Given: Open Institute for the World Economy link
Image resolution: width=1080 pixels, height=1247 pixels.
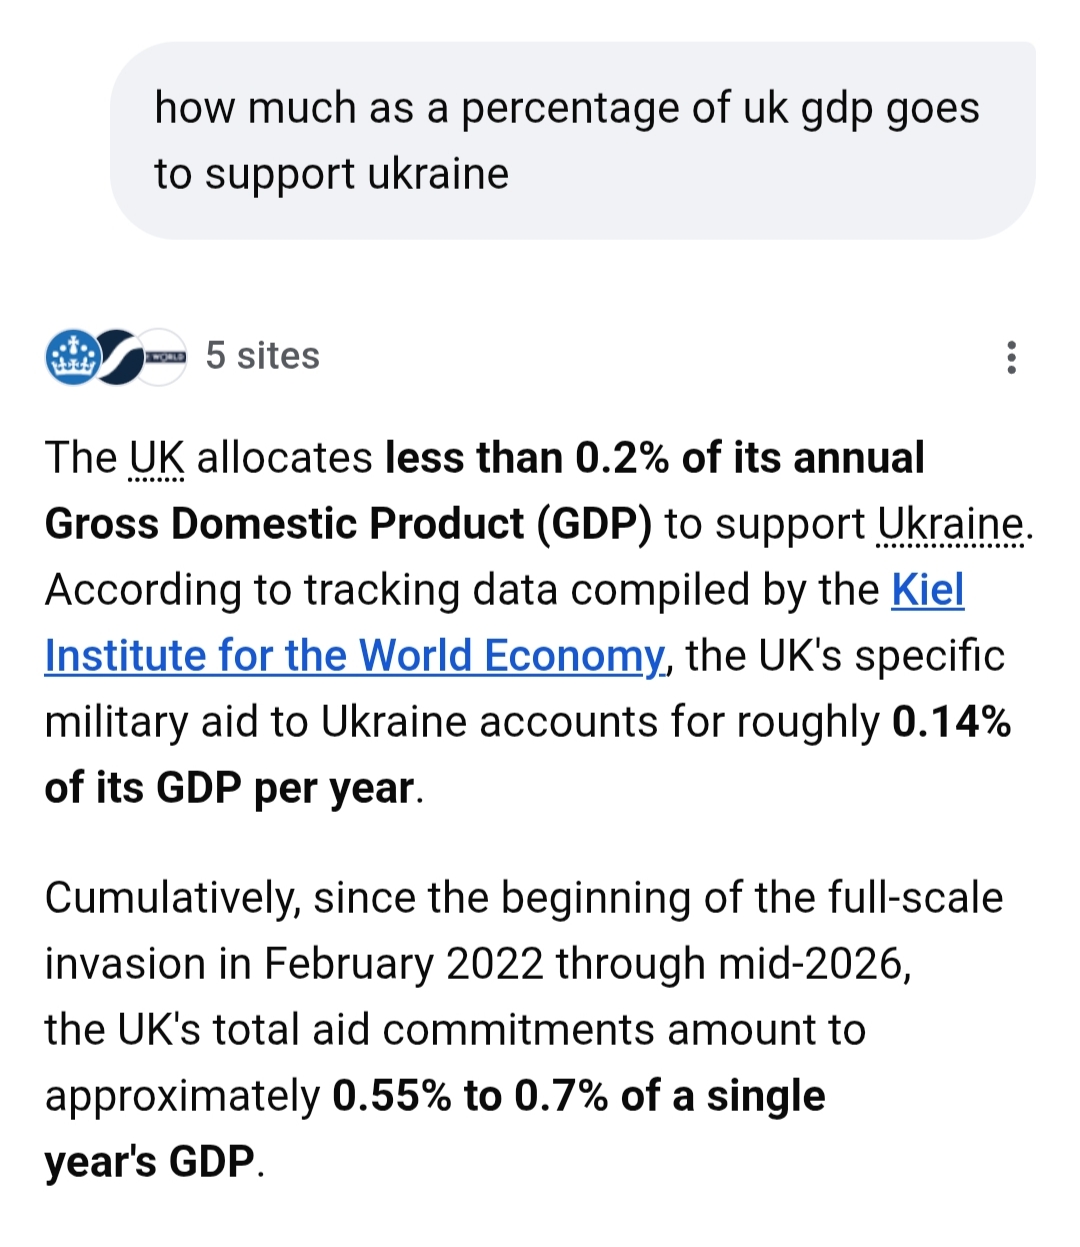Looking at the screenshot, I should tap(354, 656).
